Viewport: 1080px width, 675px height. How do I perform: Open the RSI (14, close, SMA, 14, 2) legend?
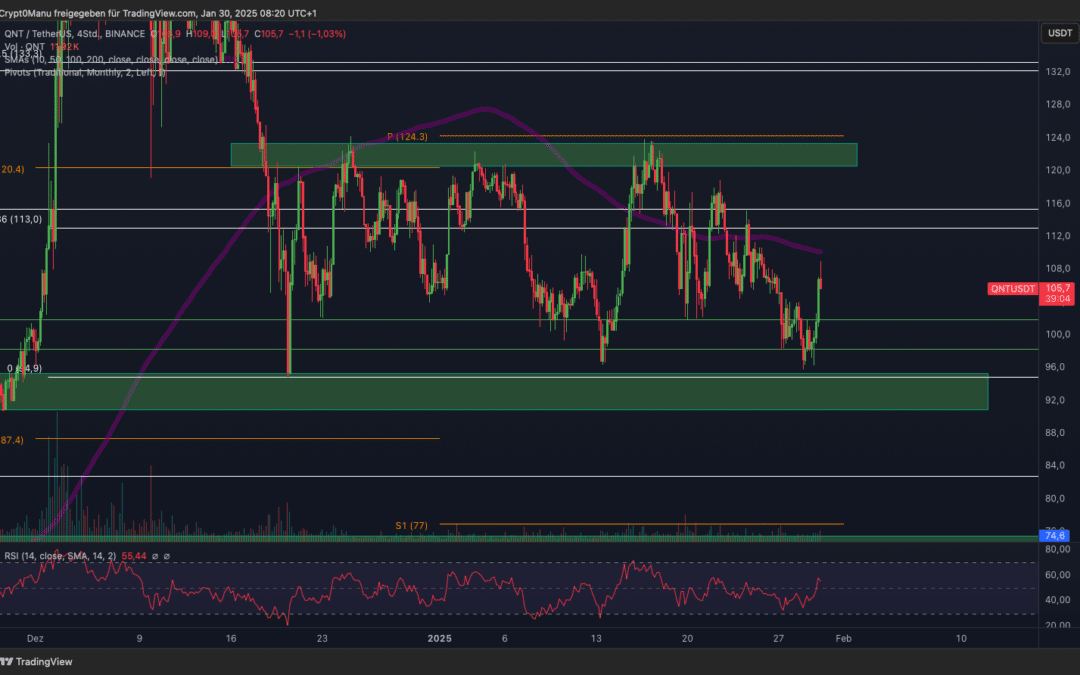pos(60,556)
